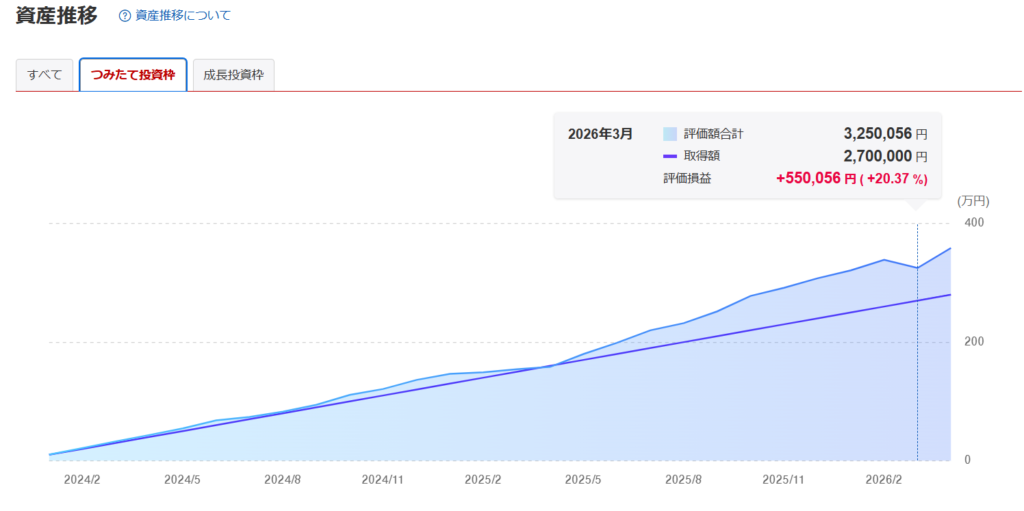Click the 2025/8 x-axis label
Image resolution: width=1024 pixels, height=511 pixels.
coord(684,480)
